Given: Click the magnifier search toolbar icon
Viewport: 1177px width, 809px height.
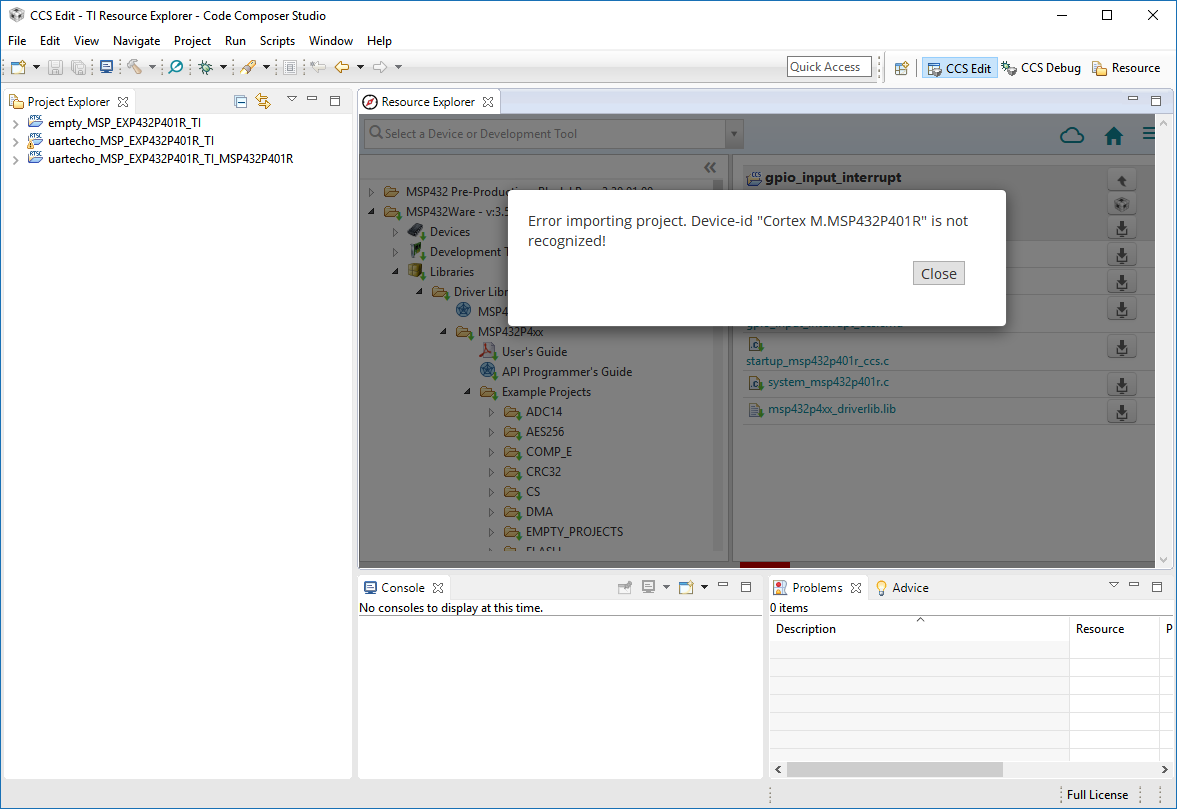Looking at the screenshot, I should pyautogui.click(x=176, y=68).
